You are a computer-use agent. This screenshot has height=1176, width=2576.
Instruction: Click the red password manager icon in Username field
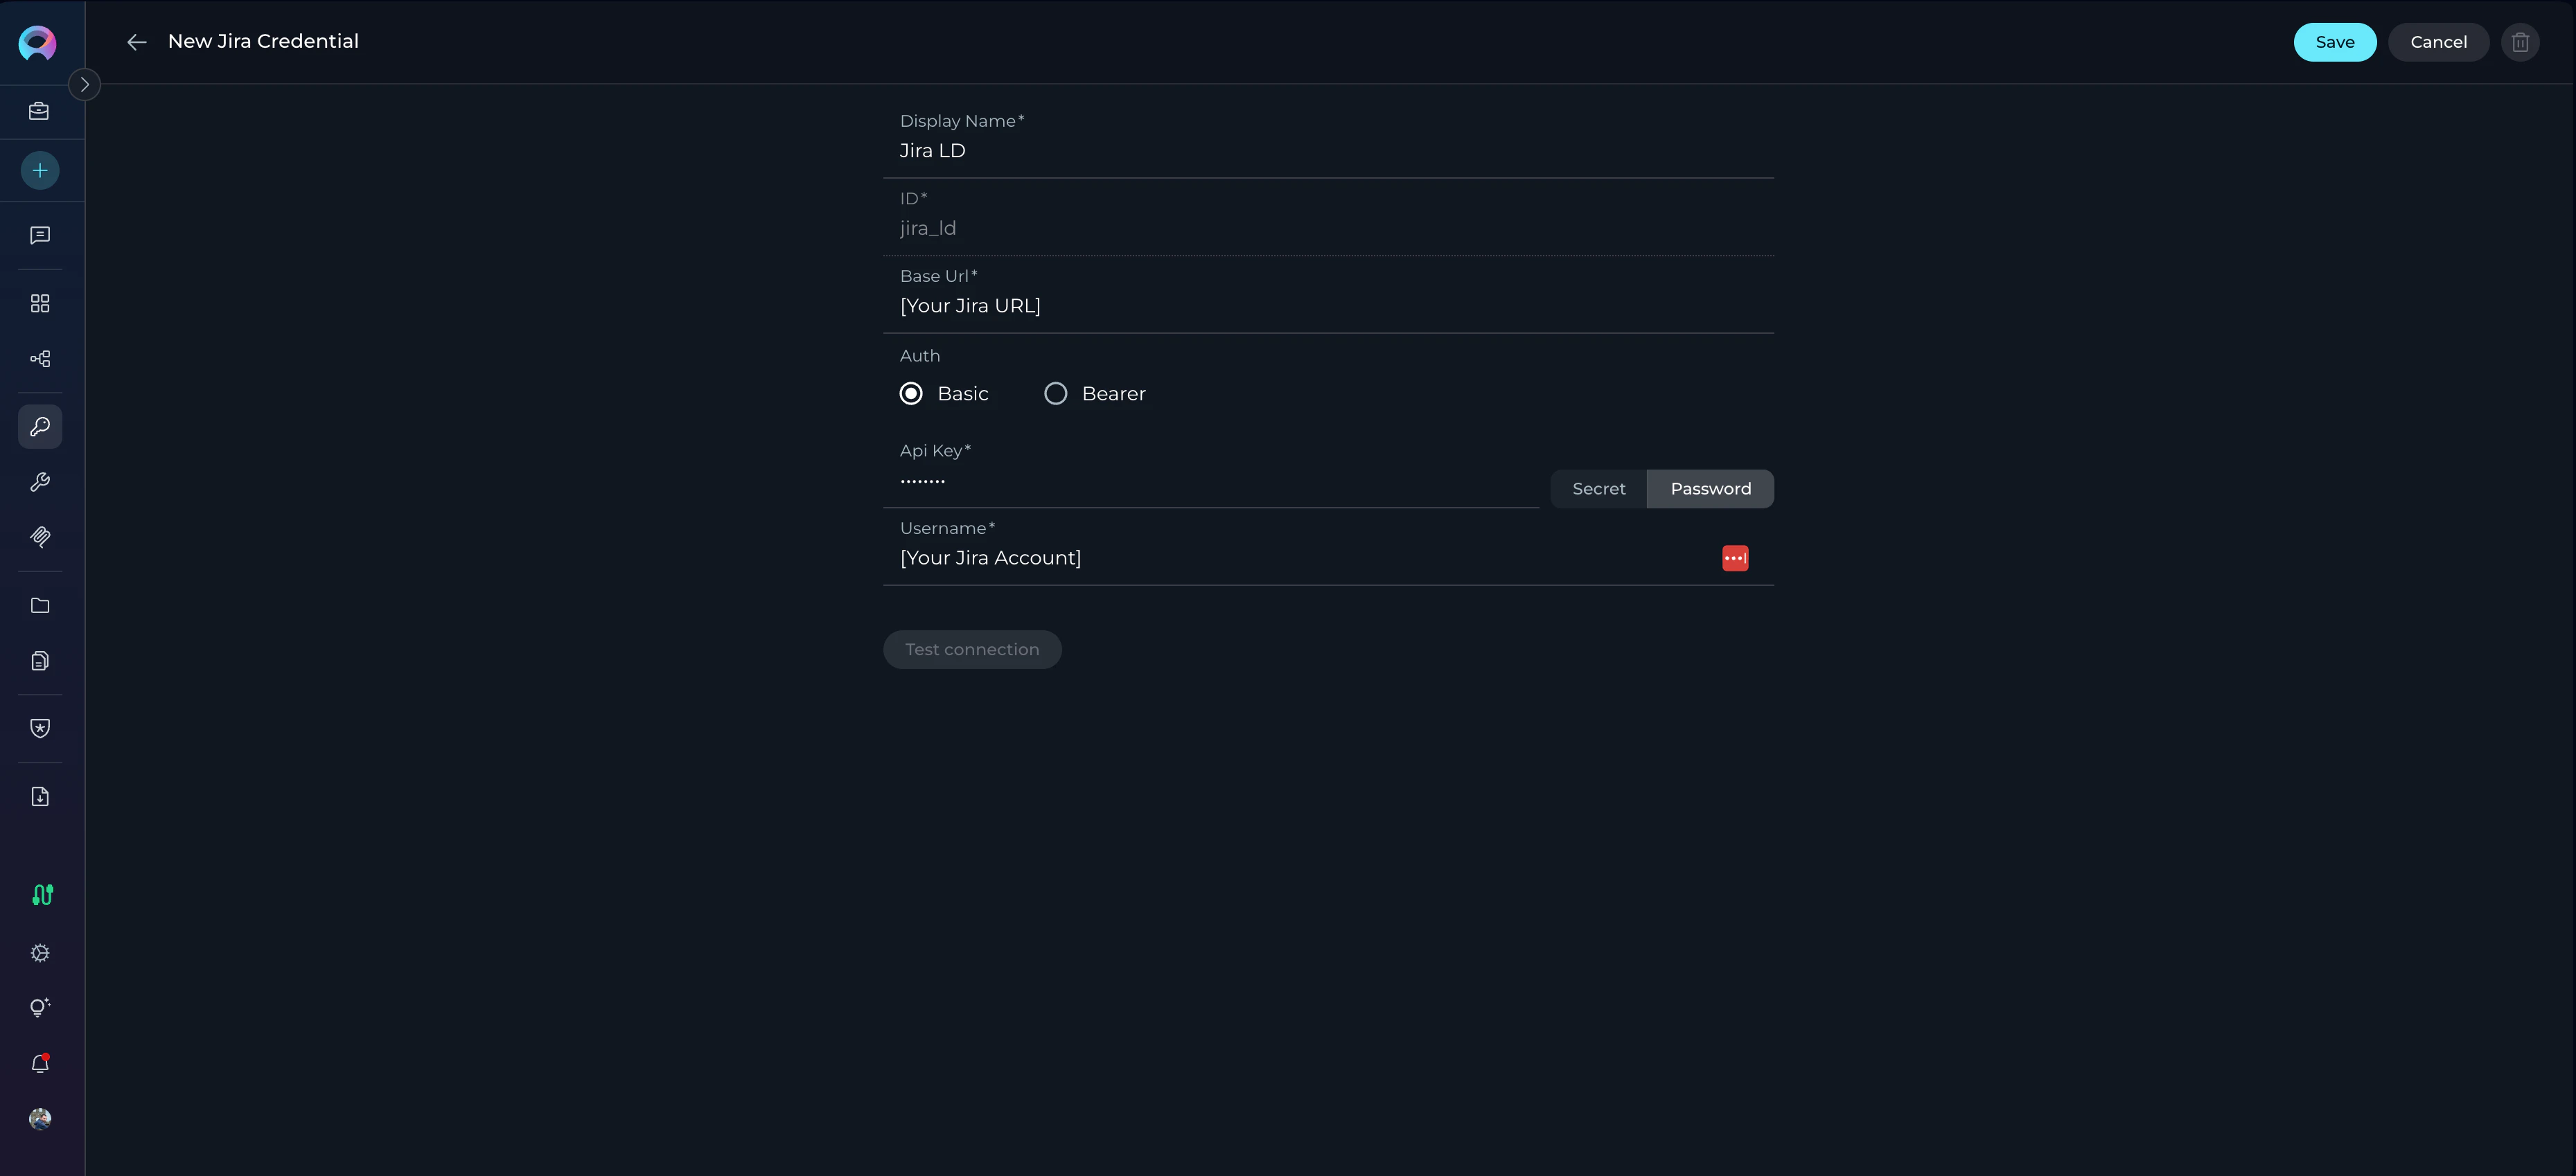pyautogui.click(x=1735, y=557)
